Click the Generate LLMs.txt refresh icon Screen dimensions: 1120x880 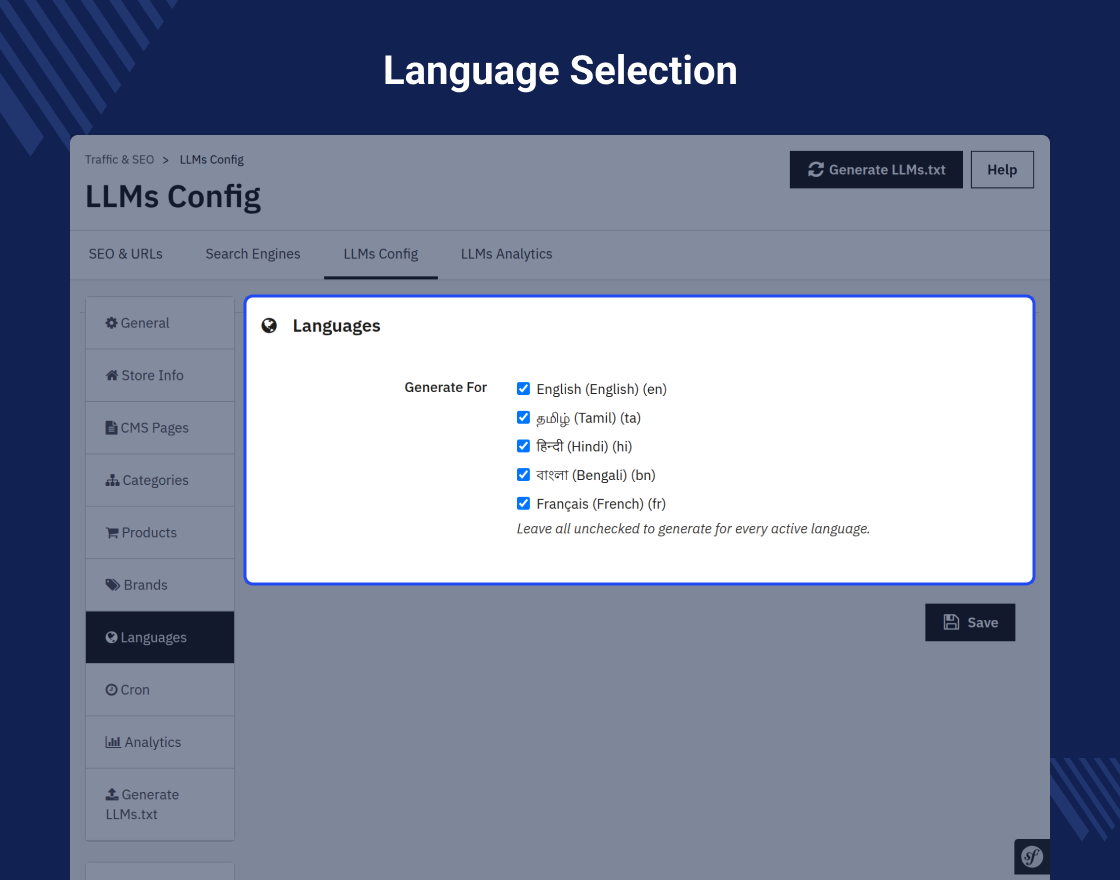coord(816,169)
